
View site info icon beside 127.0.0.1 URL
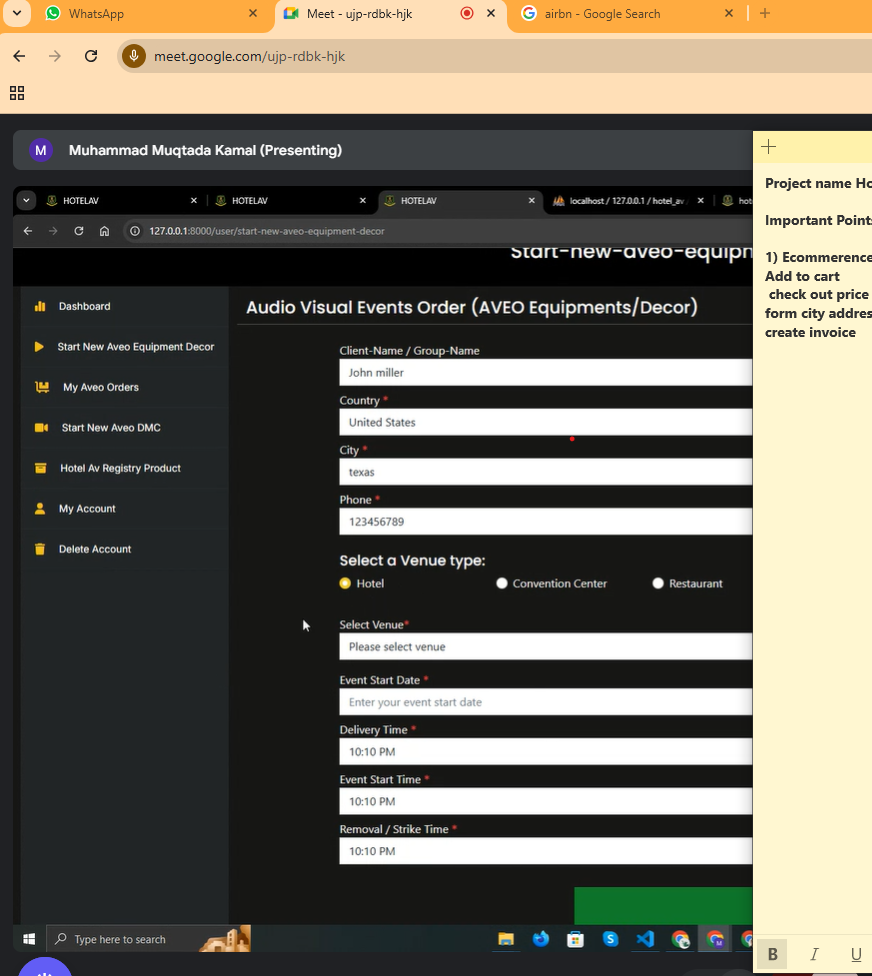[x=134, y=231]
